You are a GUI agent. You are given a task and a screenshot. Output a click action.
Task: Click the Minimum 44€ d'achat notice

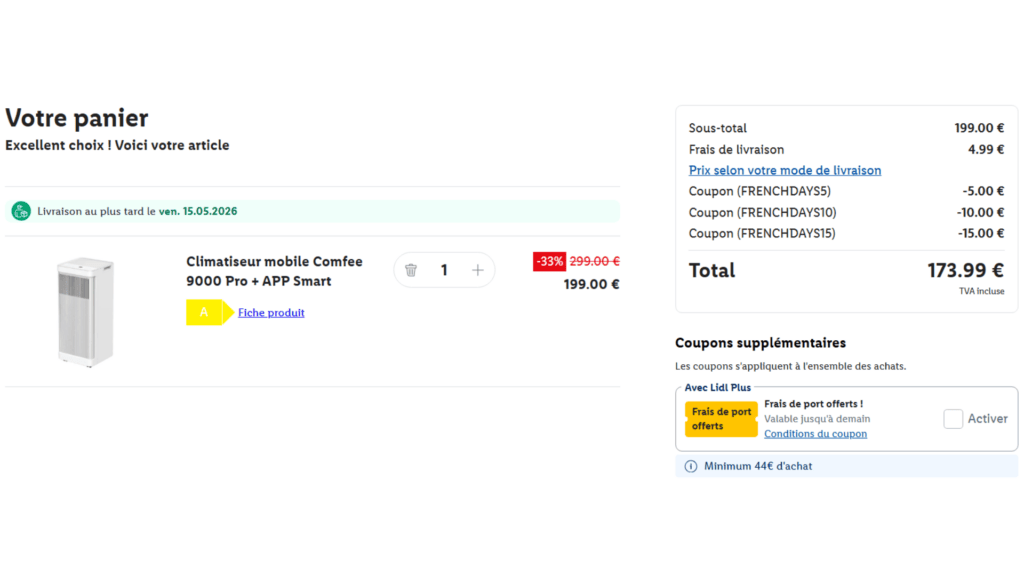846,466
